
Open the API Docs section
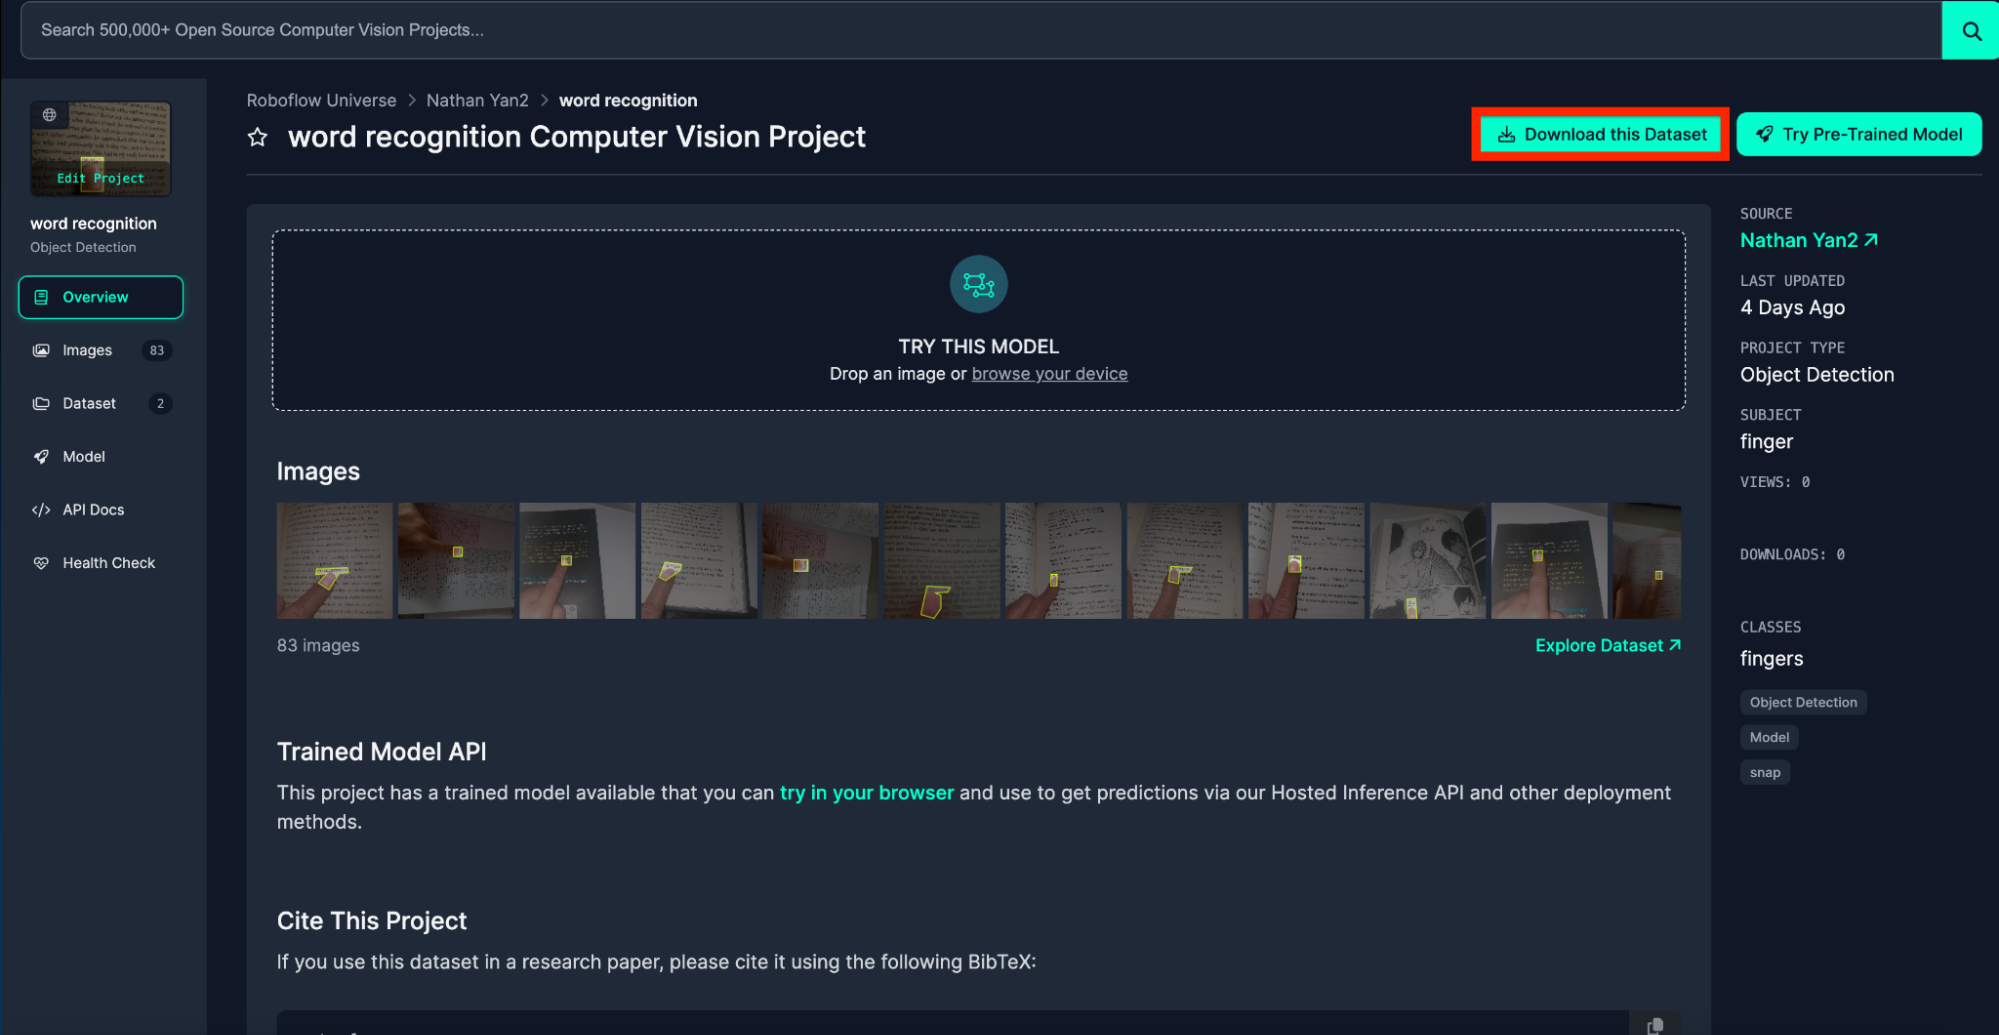click(101, 510)
